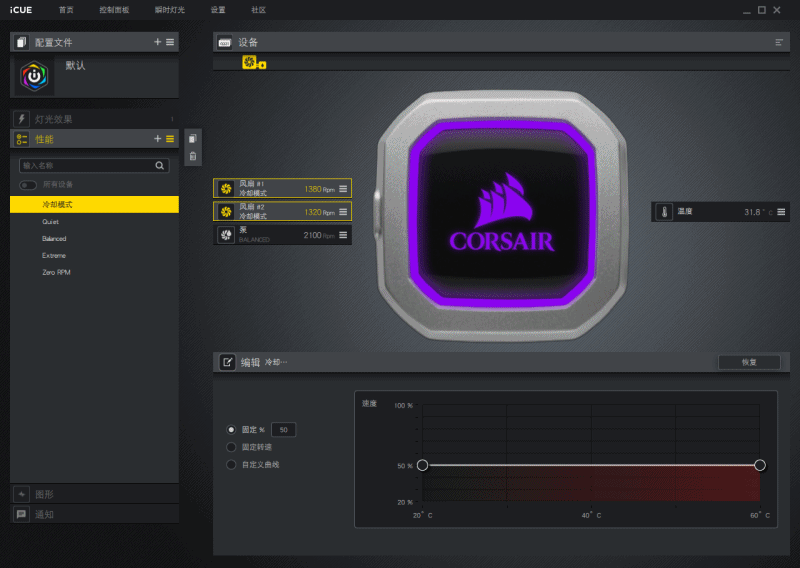Click the 编辑 edit pencil icon
The image size is (800, 568).
point(227,362)
